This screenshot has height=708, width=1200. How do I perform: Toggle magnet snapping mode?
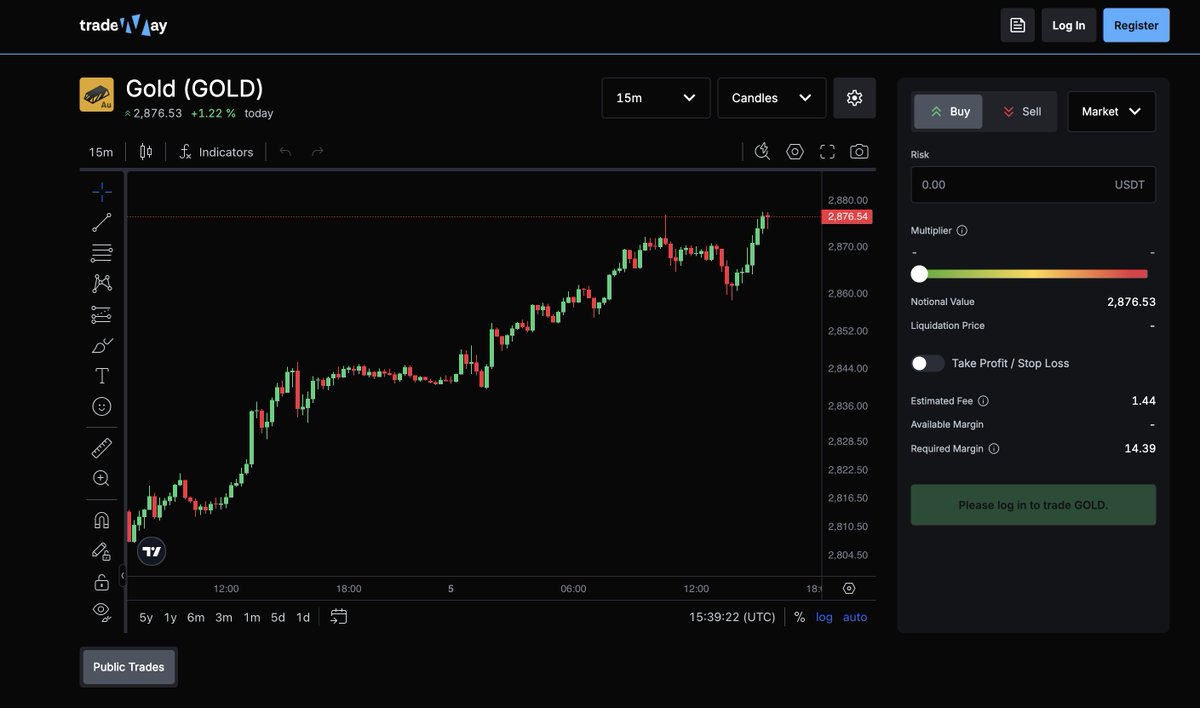[100, 519]
